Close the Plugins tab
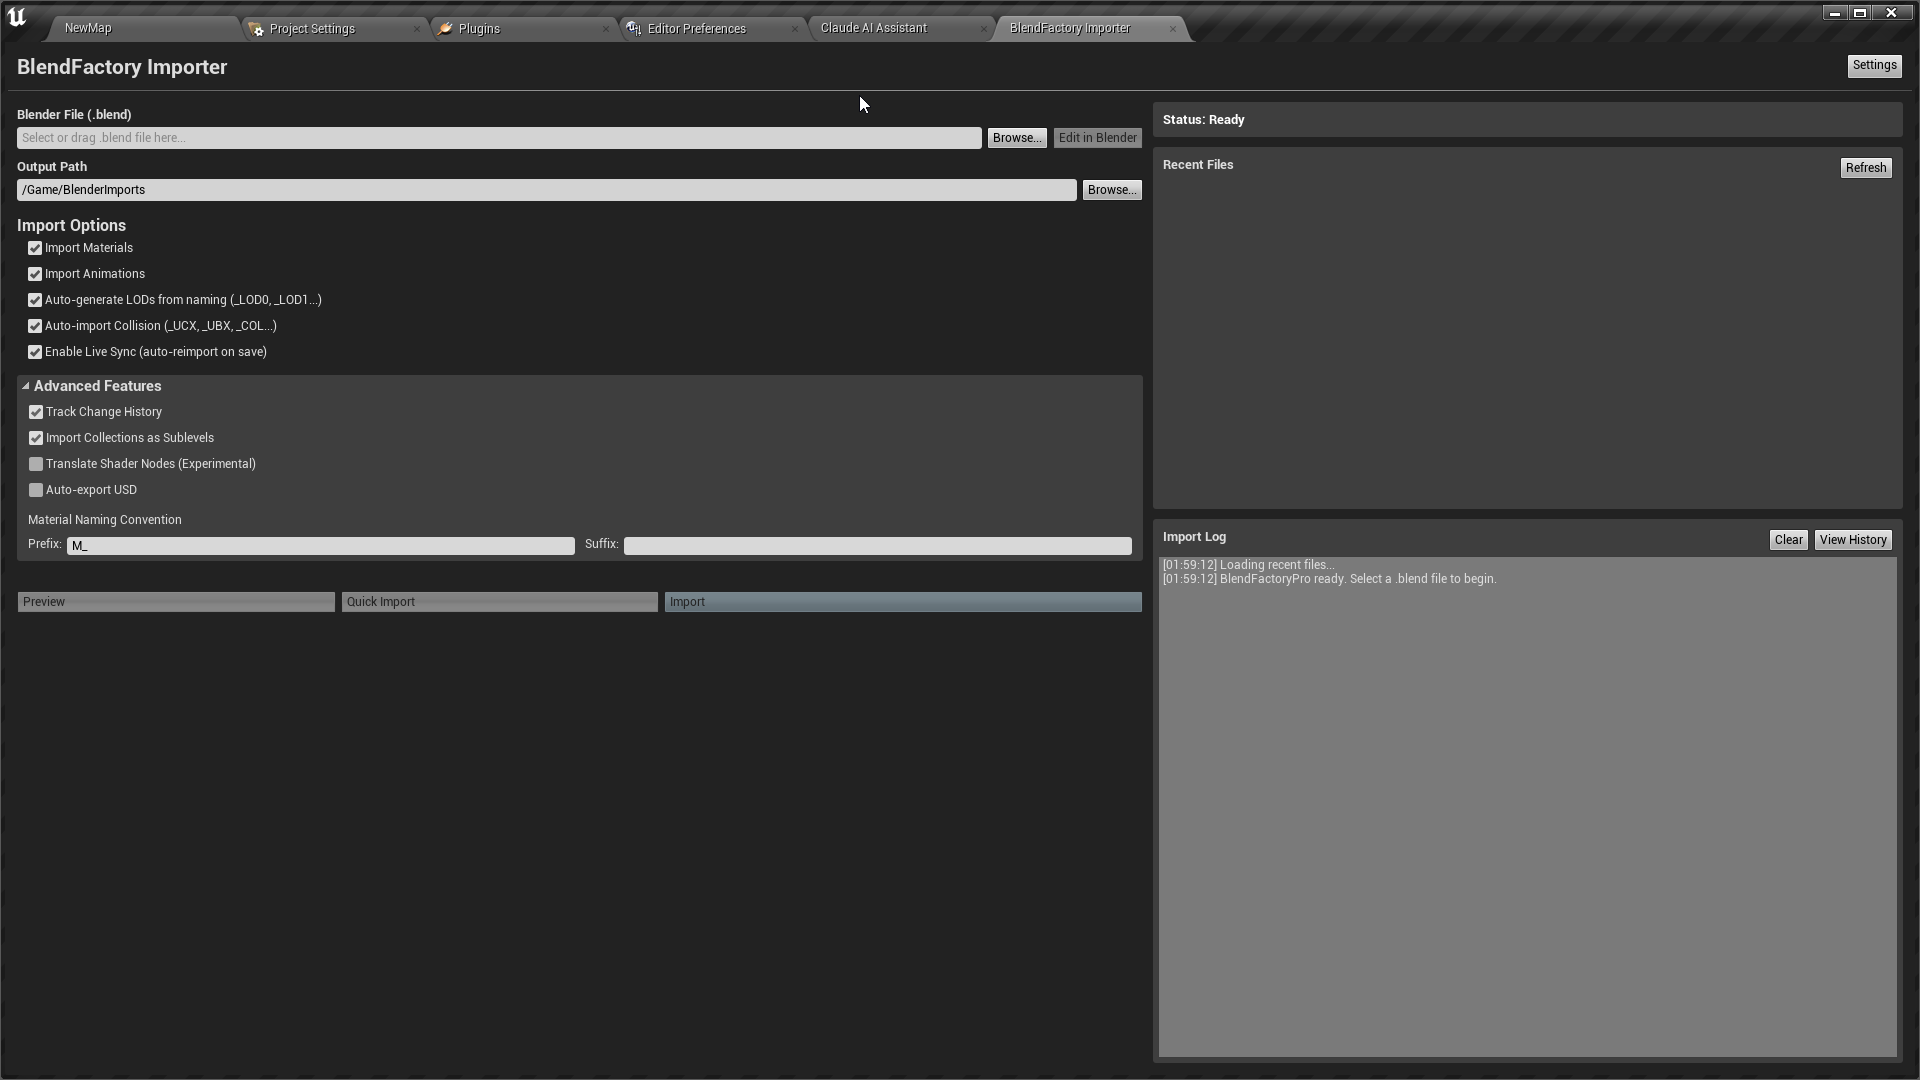1920x1080 pixels. 606,29
